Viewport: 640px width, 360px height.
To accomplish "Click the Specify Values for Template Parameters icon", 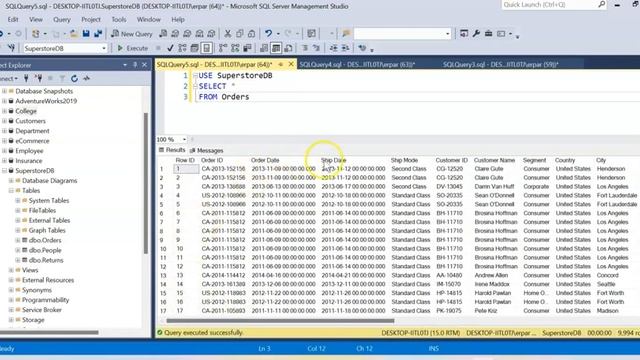I will 362,48.
